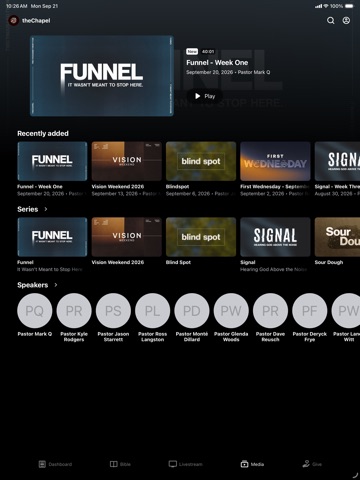Open the Livestream tab
Viewport: 360px width, 480px height.
tap(185, 464)
